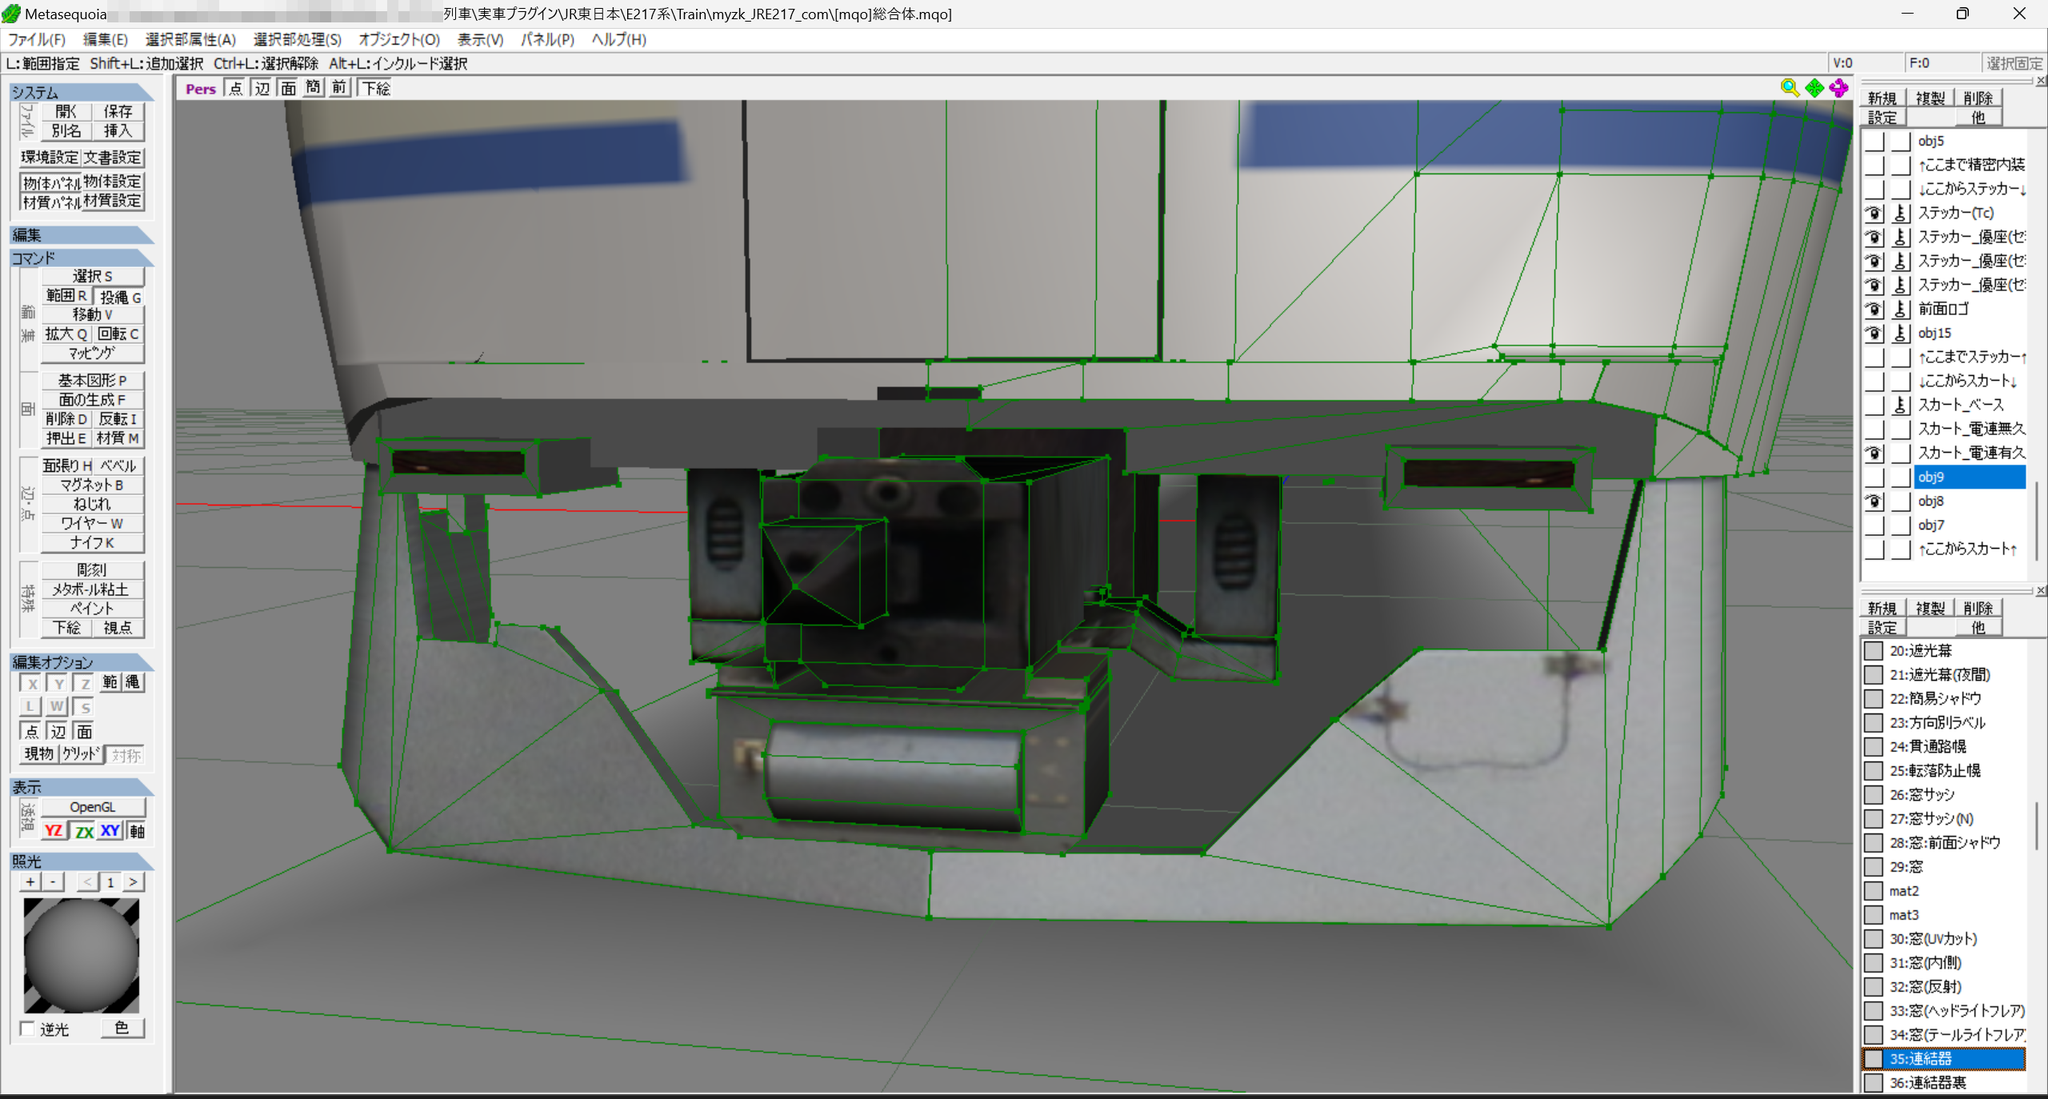This screenshot has width=2048, height=1099.
Task: Toggle 点 in edit options panel
Action: [32, 731]
